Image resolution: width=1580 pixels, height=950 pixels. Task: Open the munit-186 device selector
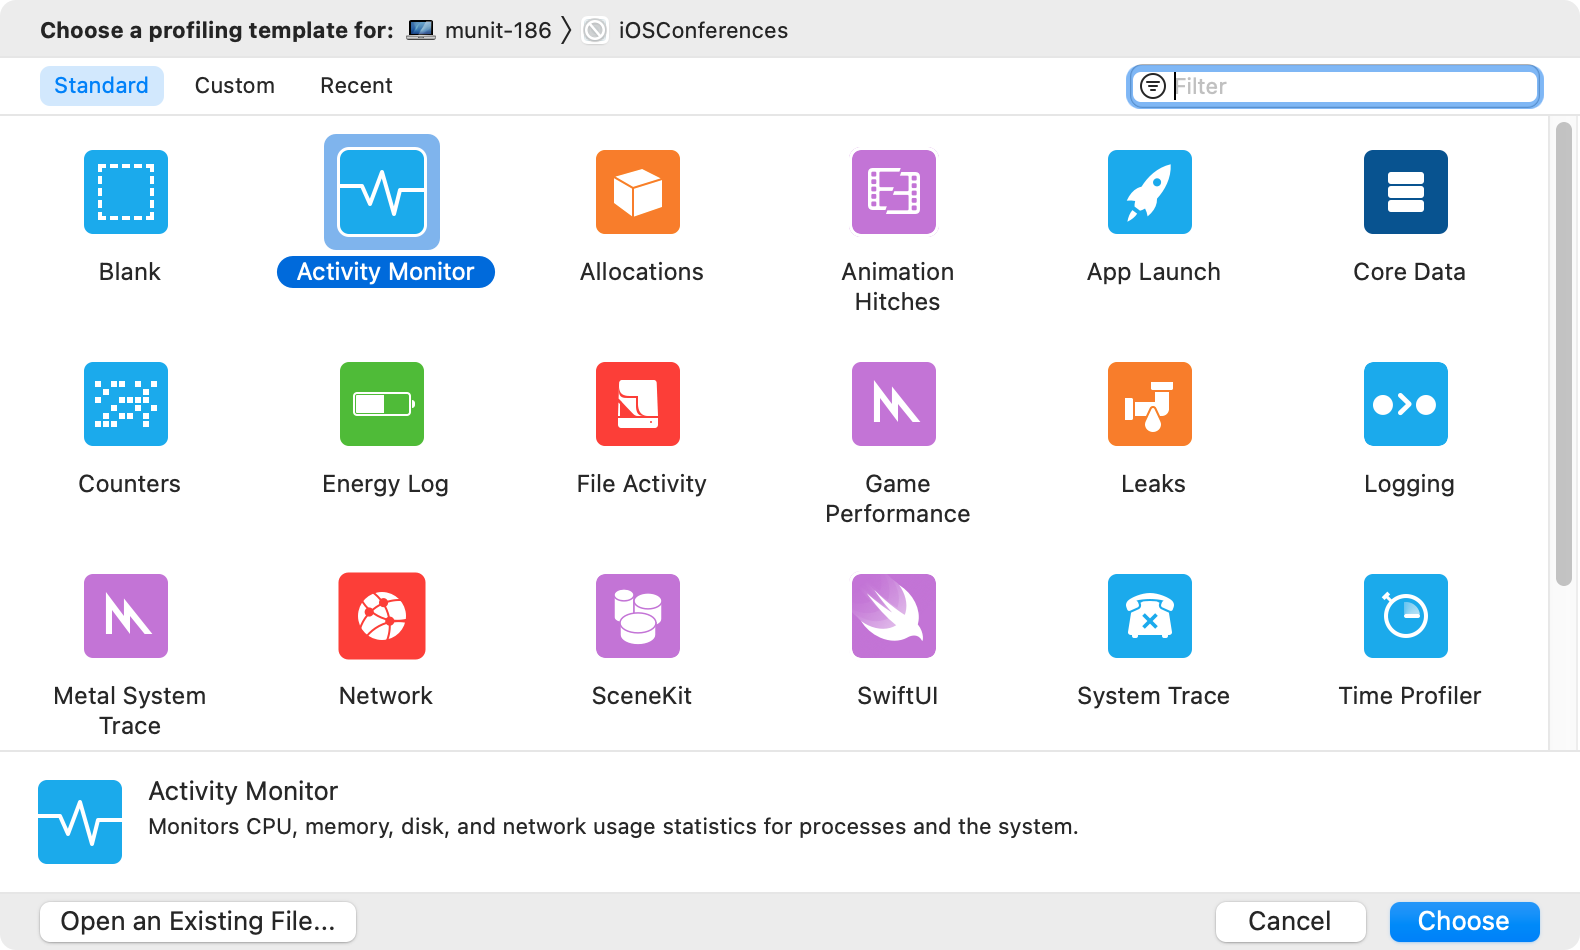[x=479, y=30]
